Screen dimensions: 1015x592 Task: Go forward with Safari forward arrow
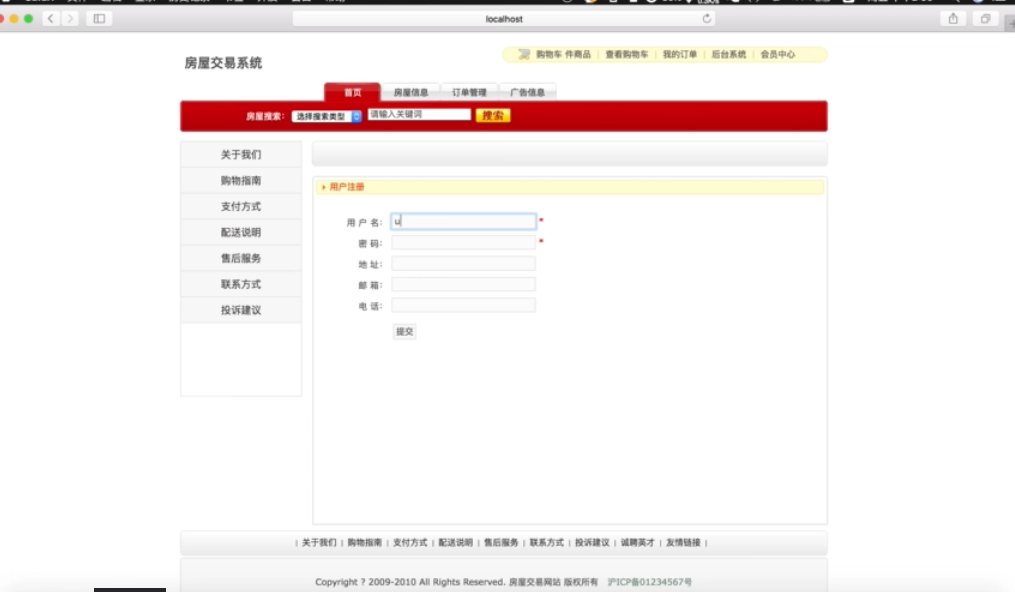[x=71, y=19]
